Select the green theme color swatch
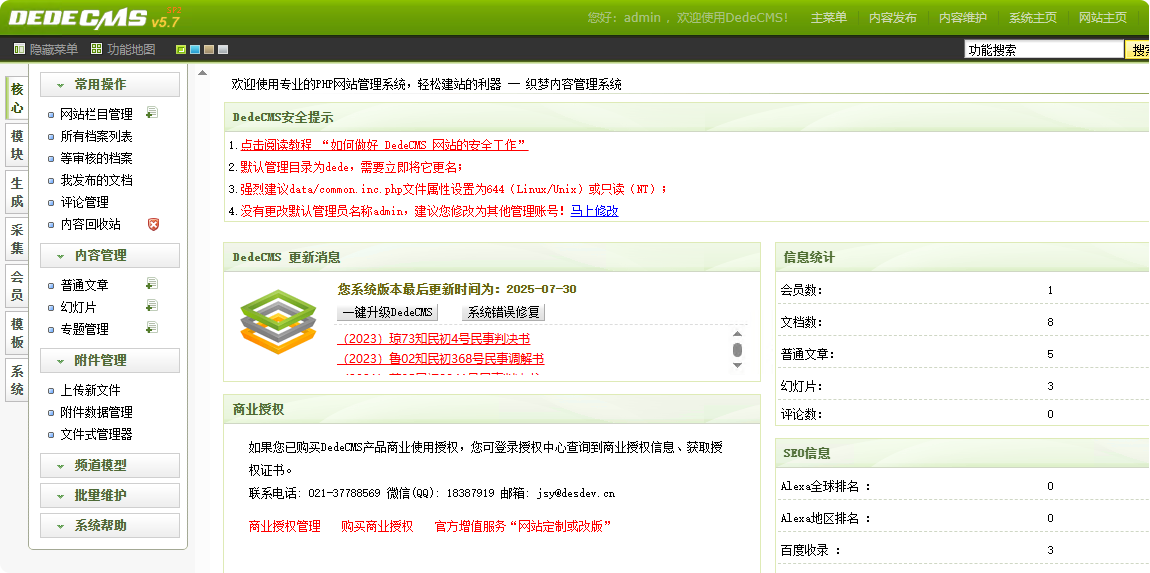 click(x=181, y=49)
